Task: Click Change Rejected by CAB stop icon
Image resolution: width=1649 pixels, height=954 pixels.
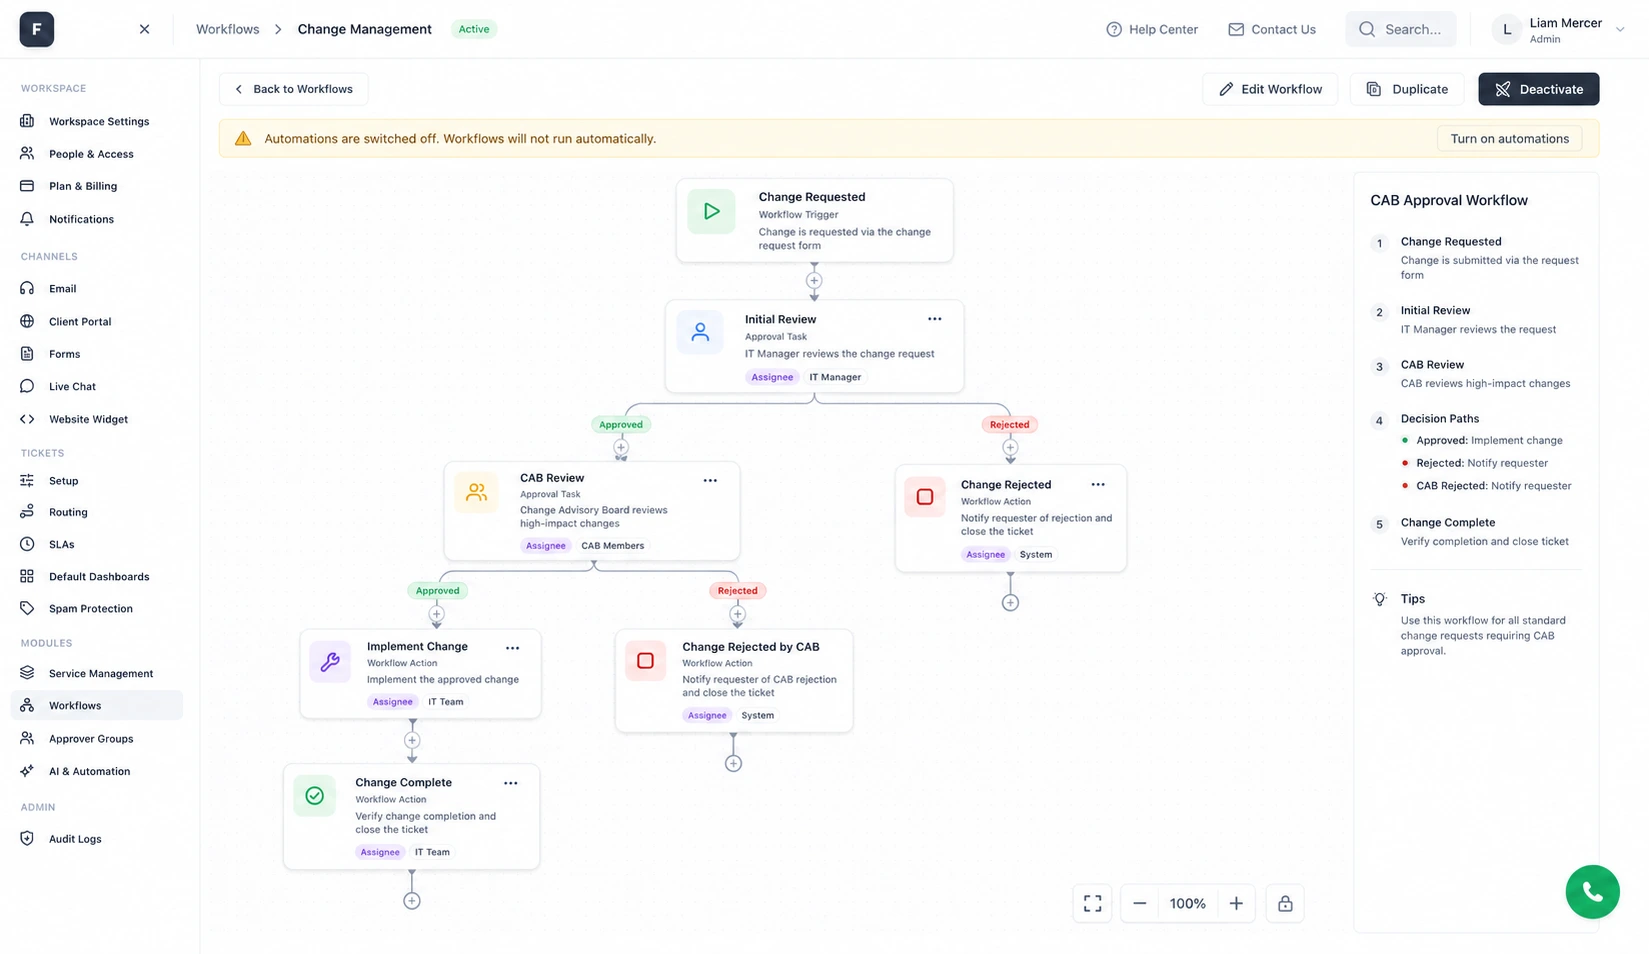Action: coord(645,661)
